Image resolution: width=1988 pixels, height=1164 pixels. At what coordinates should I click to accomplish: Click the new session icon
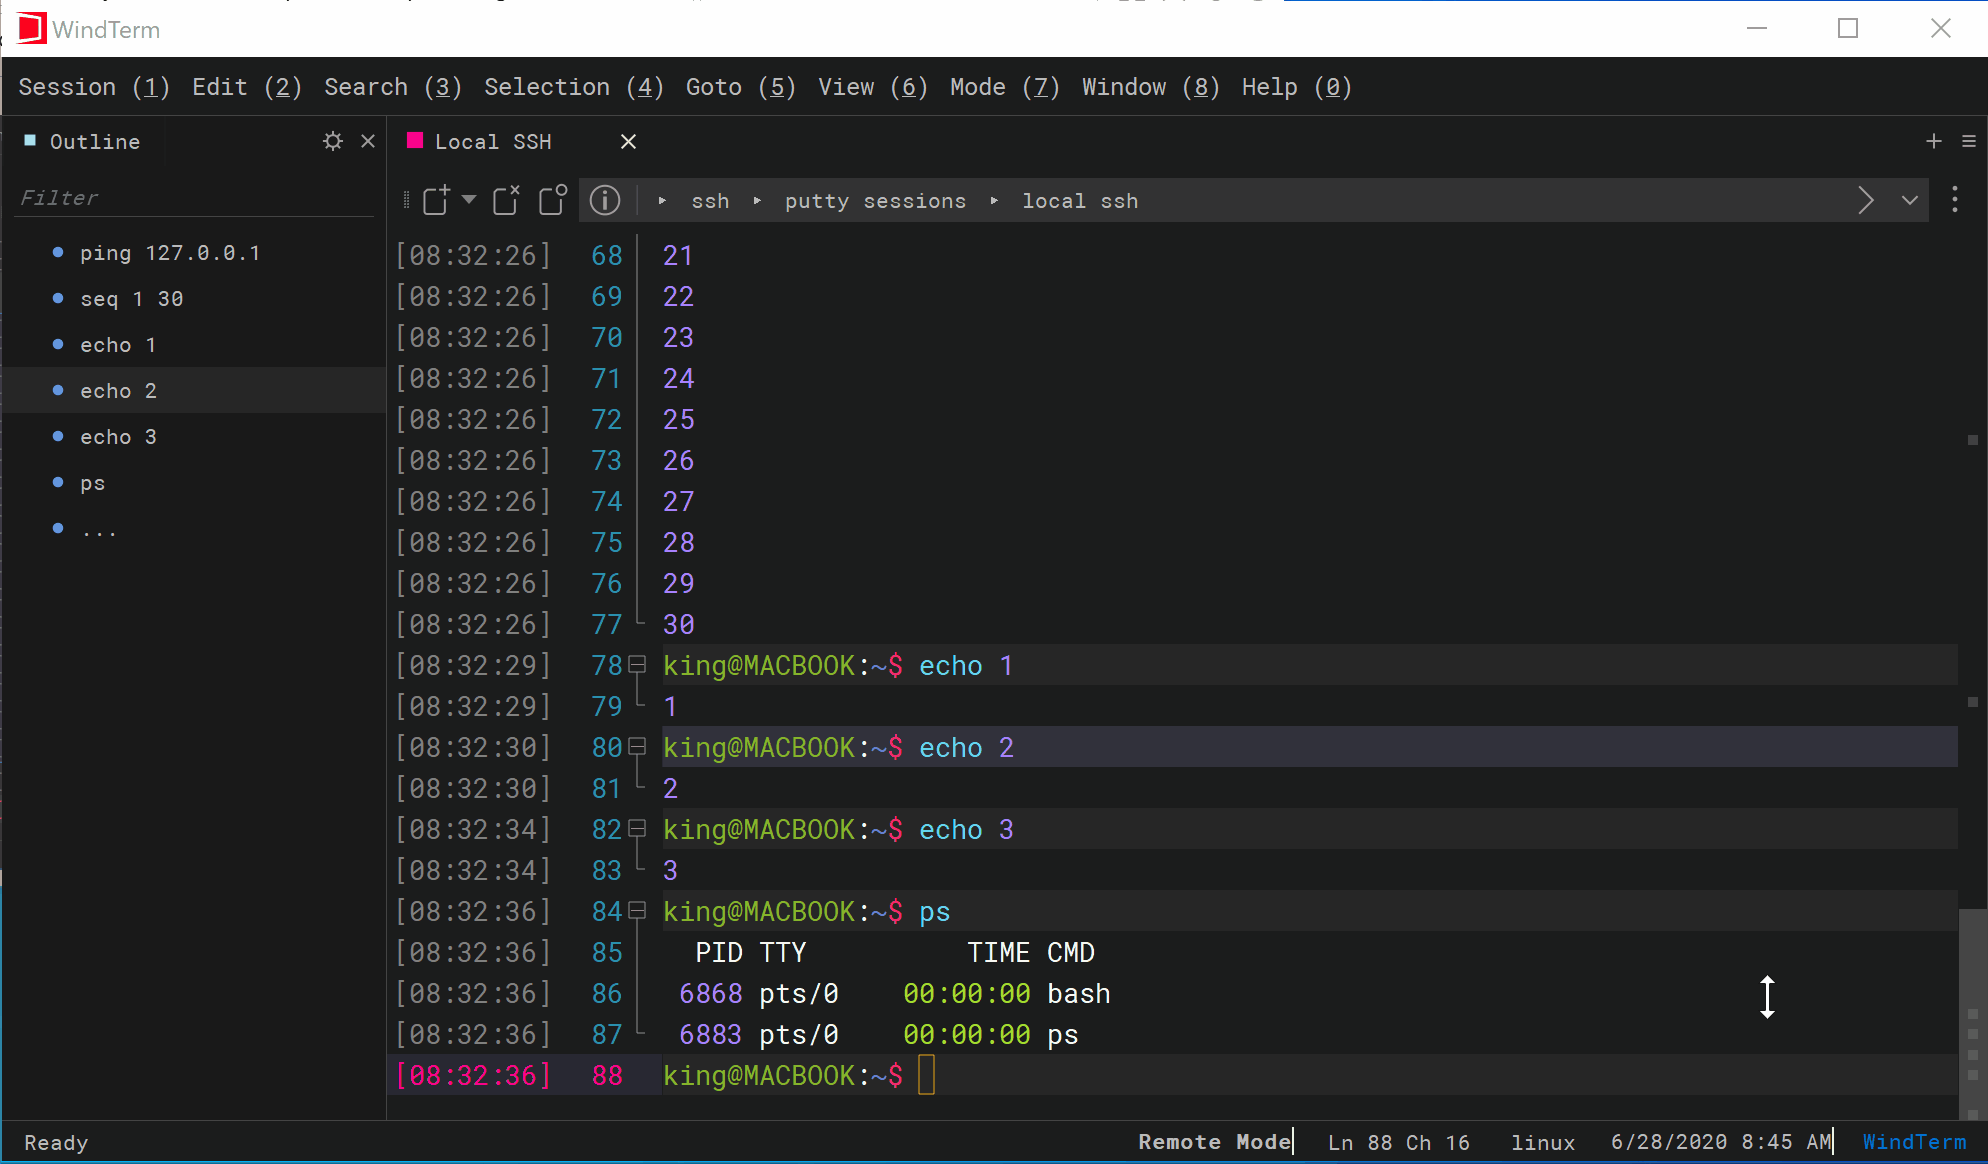(436, 200)
